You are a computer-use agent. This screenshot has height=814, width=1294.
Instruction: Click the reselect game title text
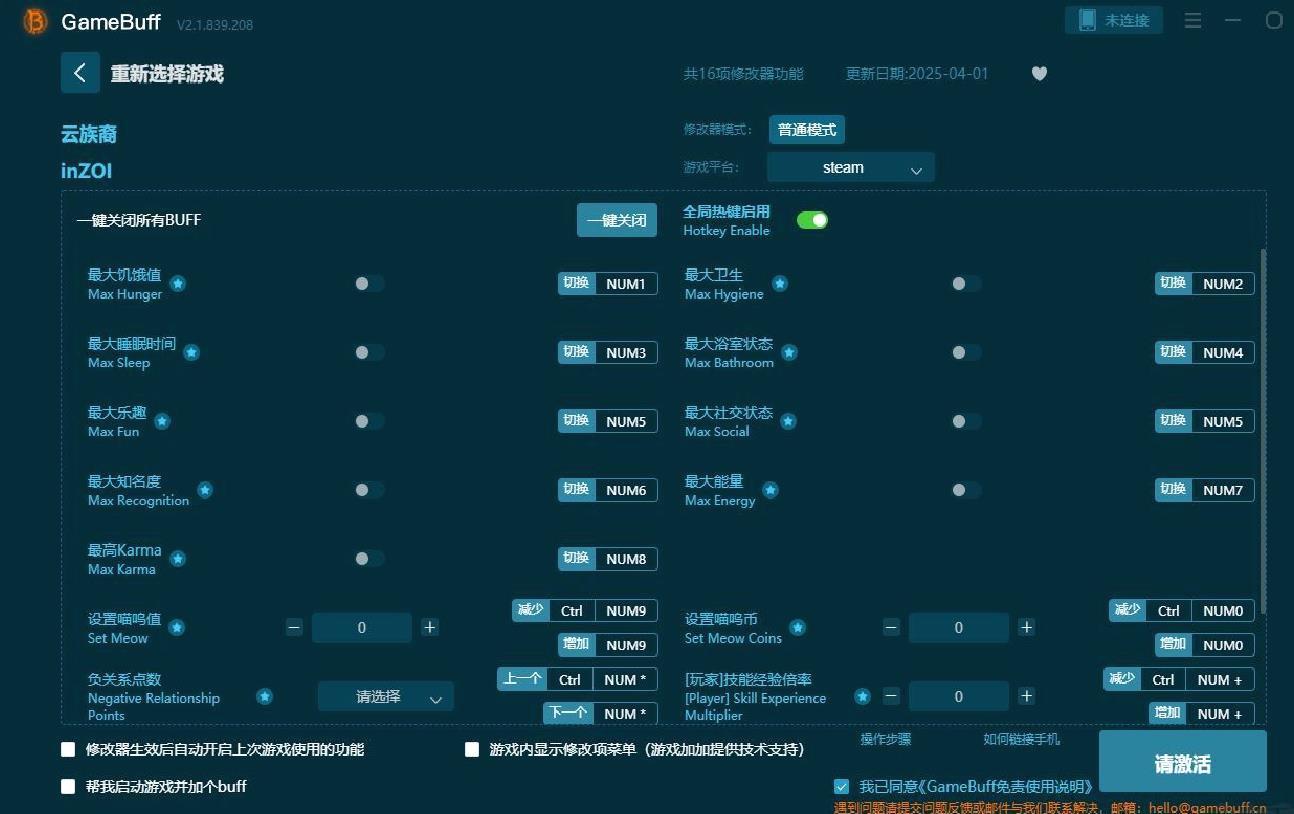coord(167,74)
